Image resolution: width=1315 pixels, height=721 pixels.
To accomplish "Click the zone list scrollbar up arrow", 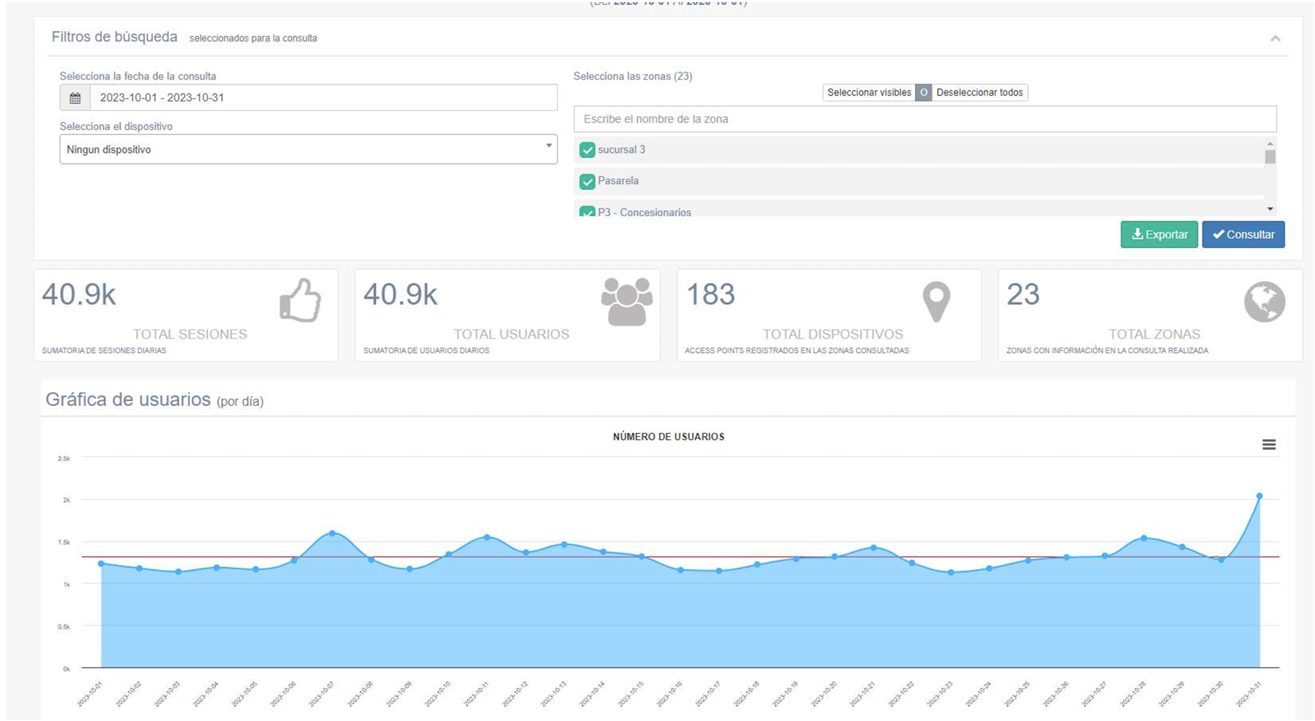I will 1270,143.
